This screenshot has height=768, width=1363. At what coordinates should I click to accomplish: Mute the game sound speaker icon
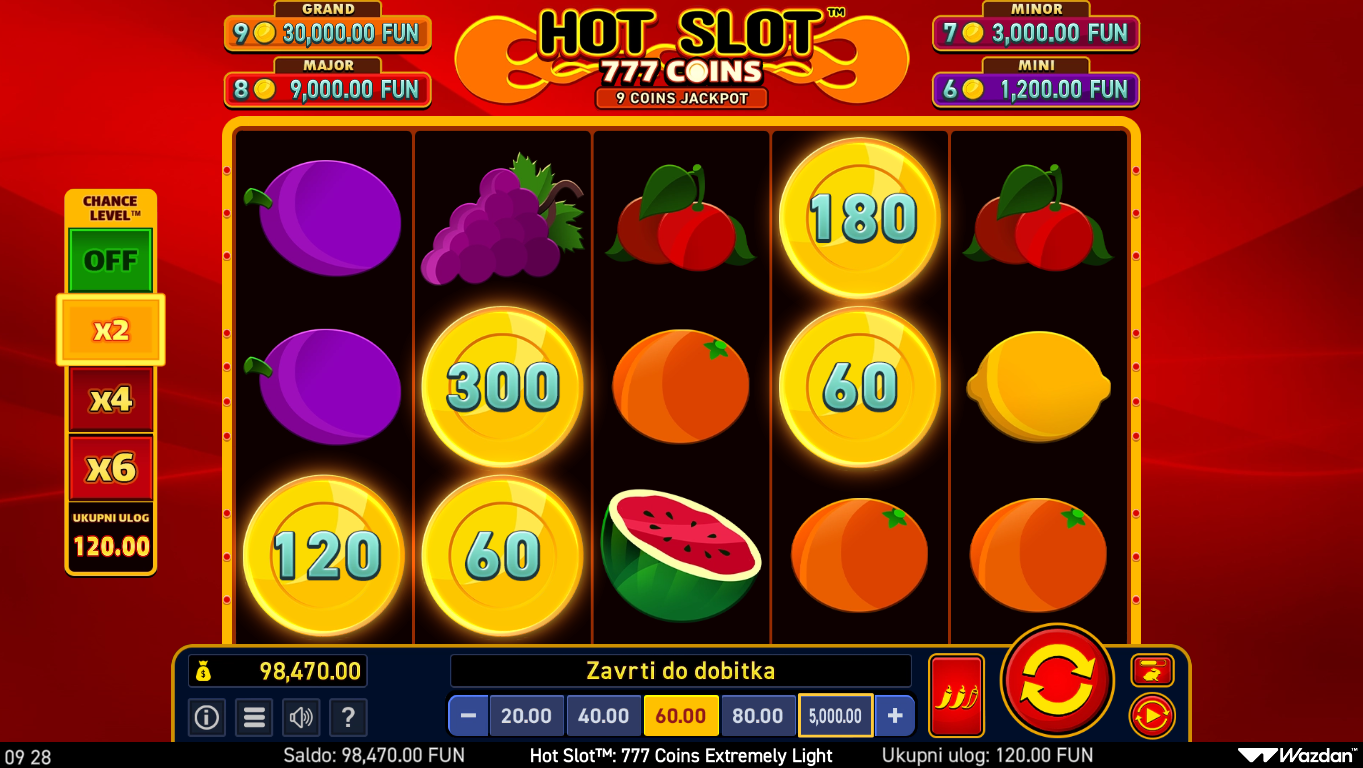[x=301, y=717]
